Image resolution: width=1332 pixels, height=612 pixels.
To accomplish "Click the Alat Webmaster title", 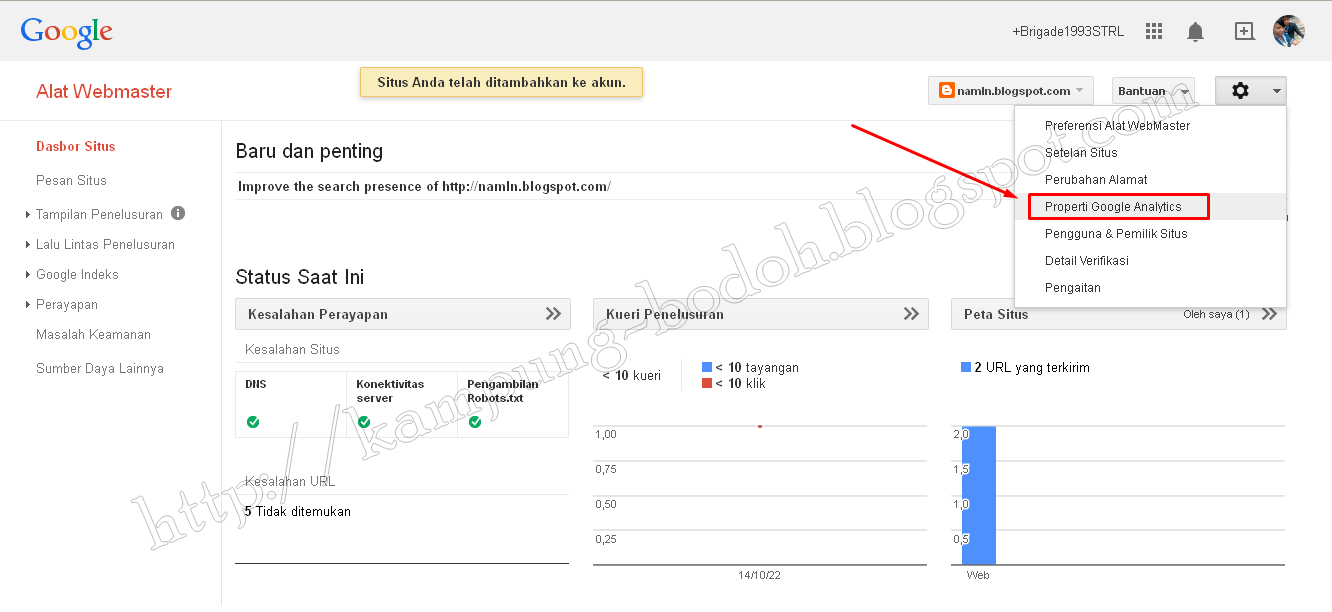I will click(x=104, y=91).
